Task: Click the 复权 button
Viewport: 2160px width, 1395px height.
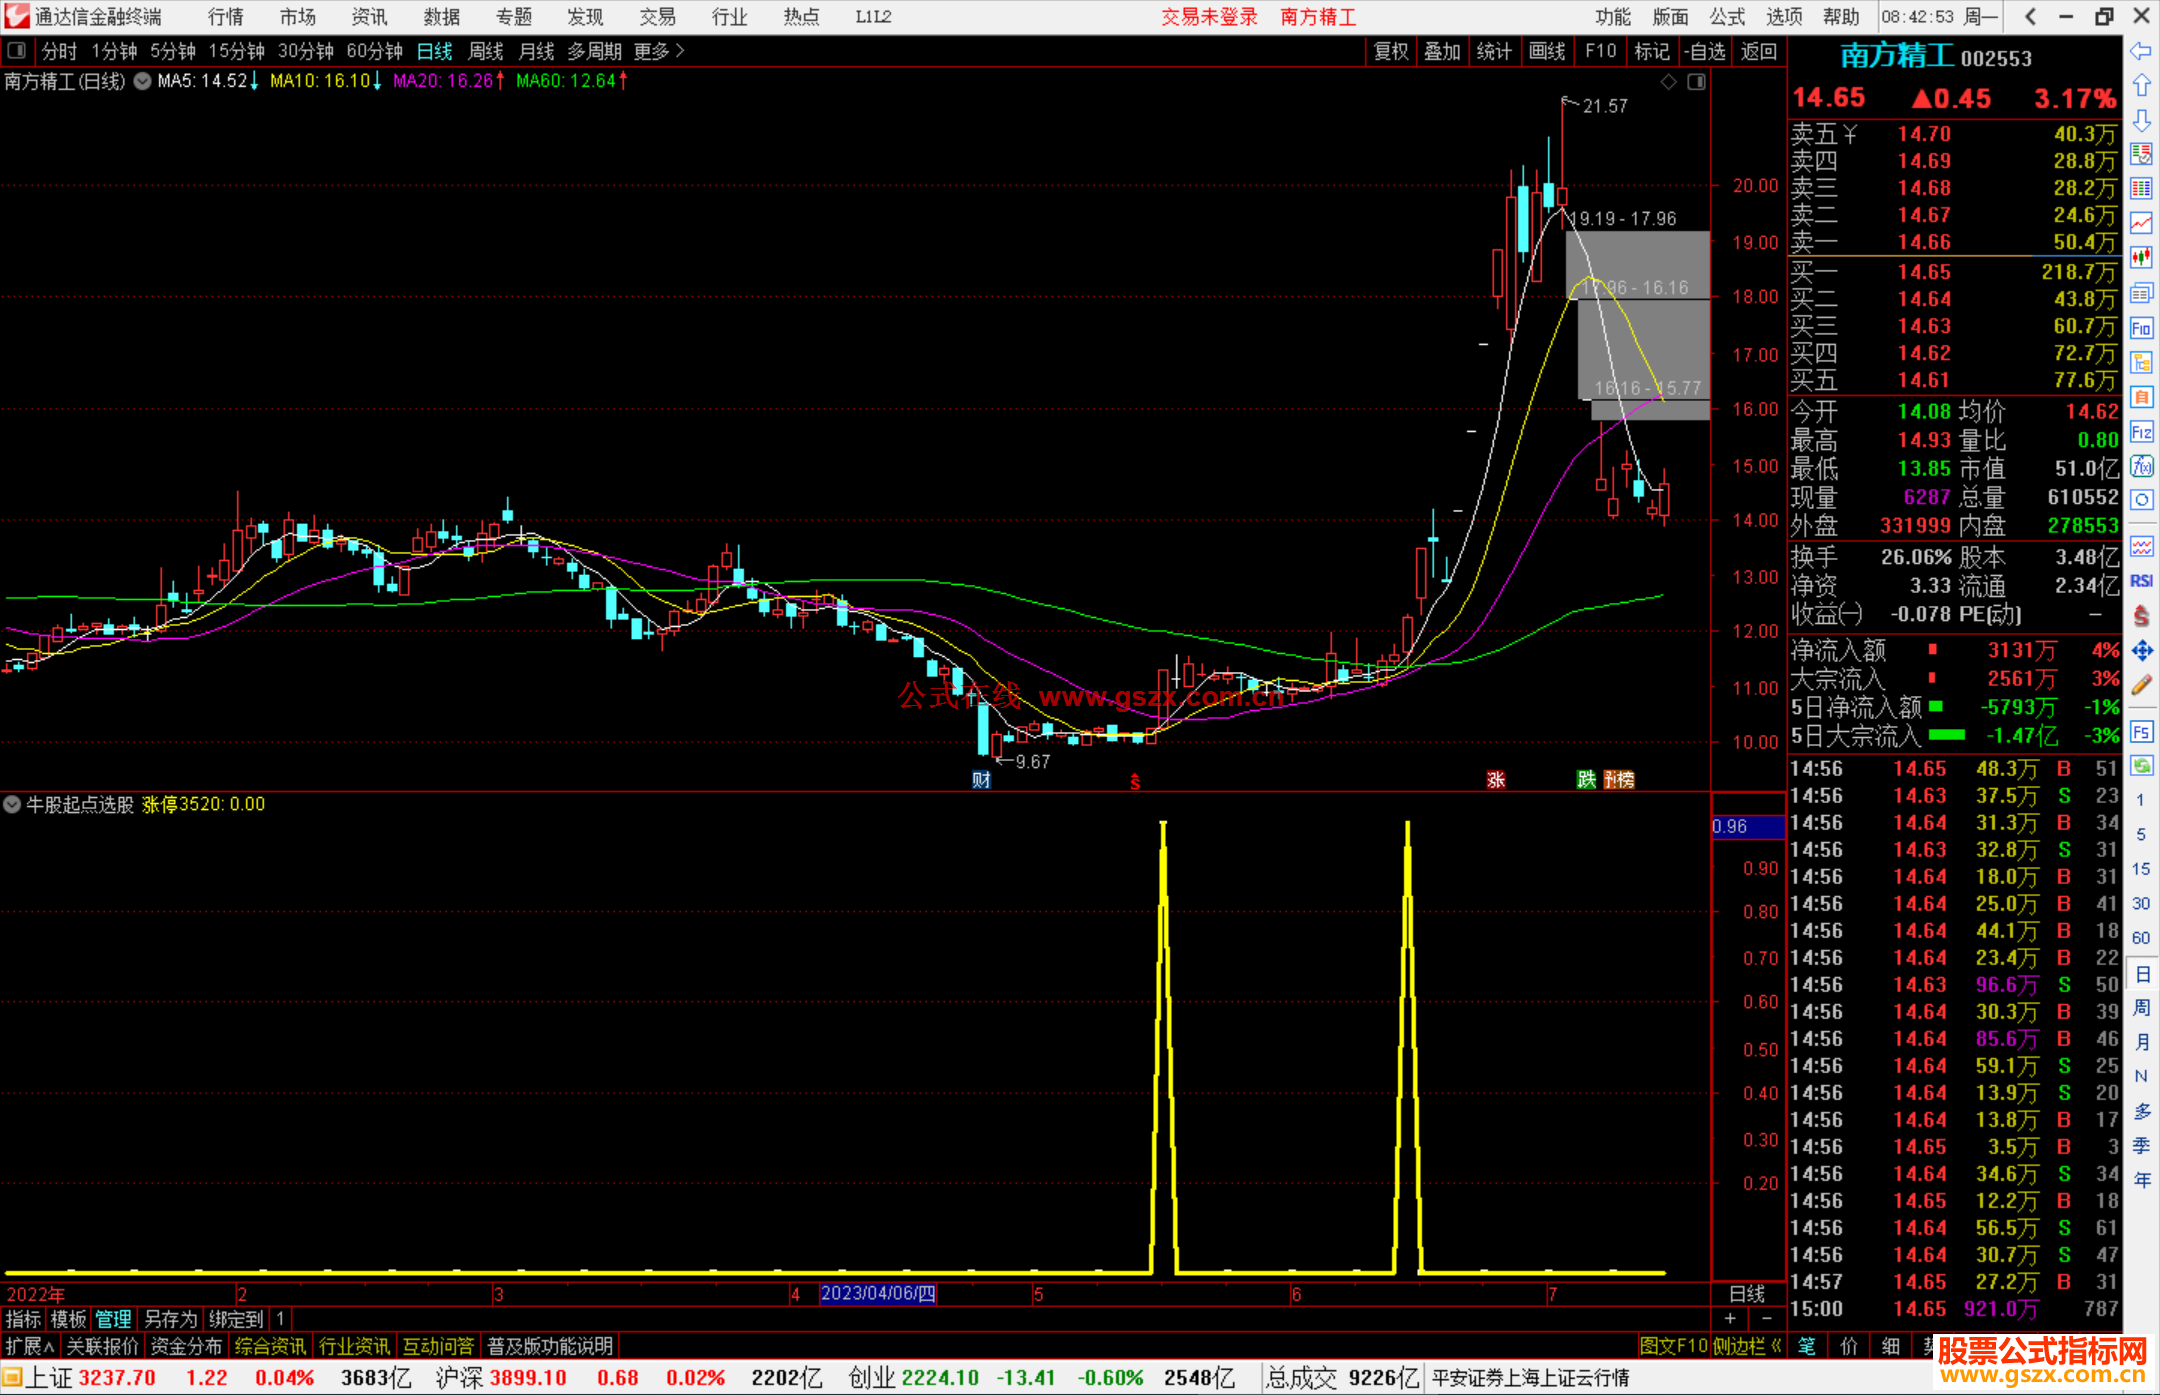Action: click(x=1390, y=51)
